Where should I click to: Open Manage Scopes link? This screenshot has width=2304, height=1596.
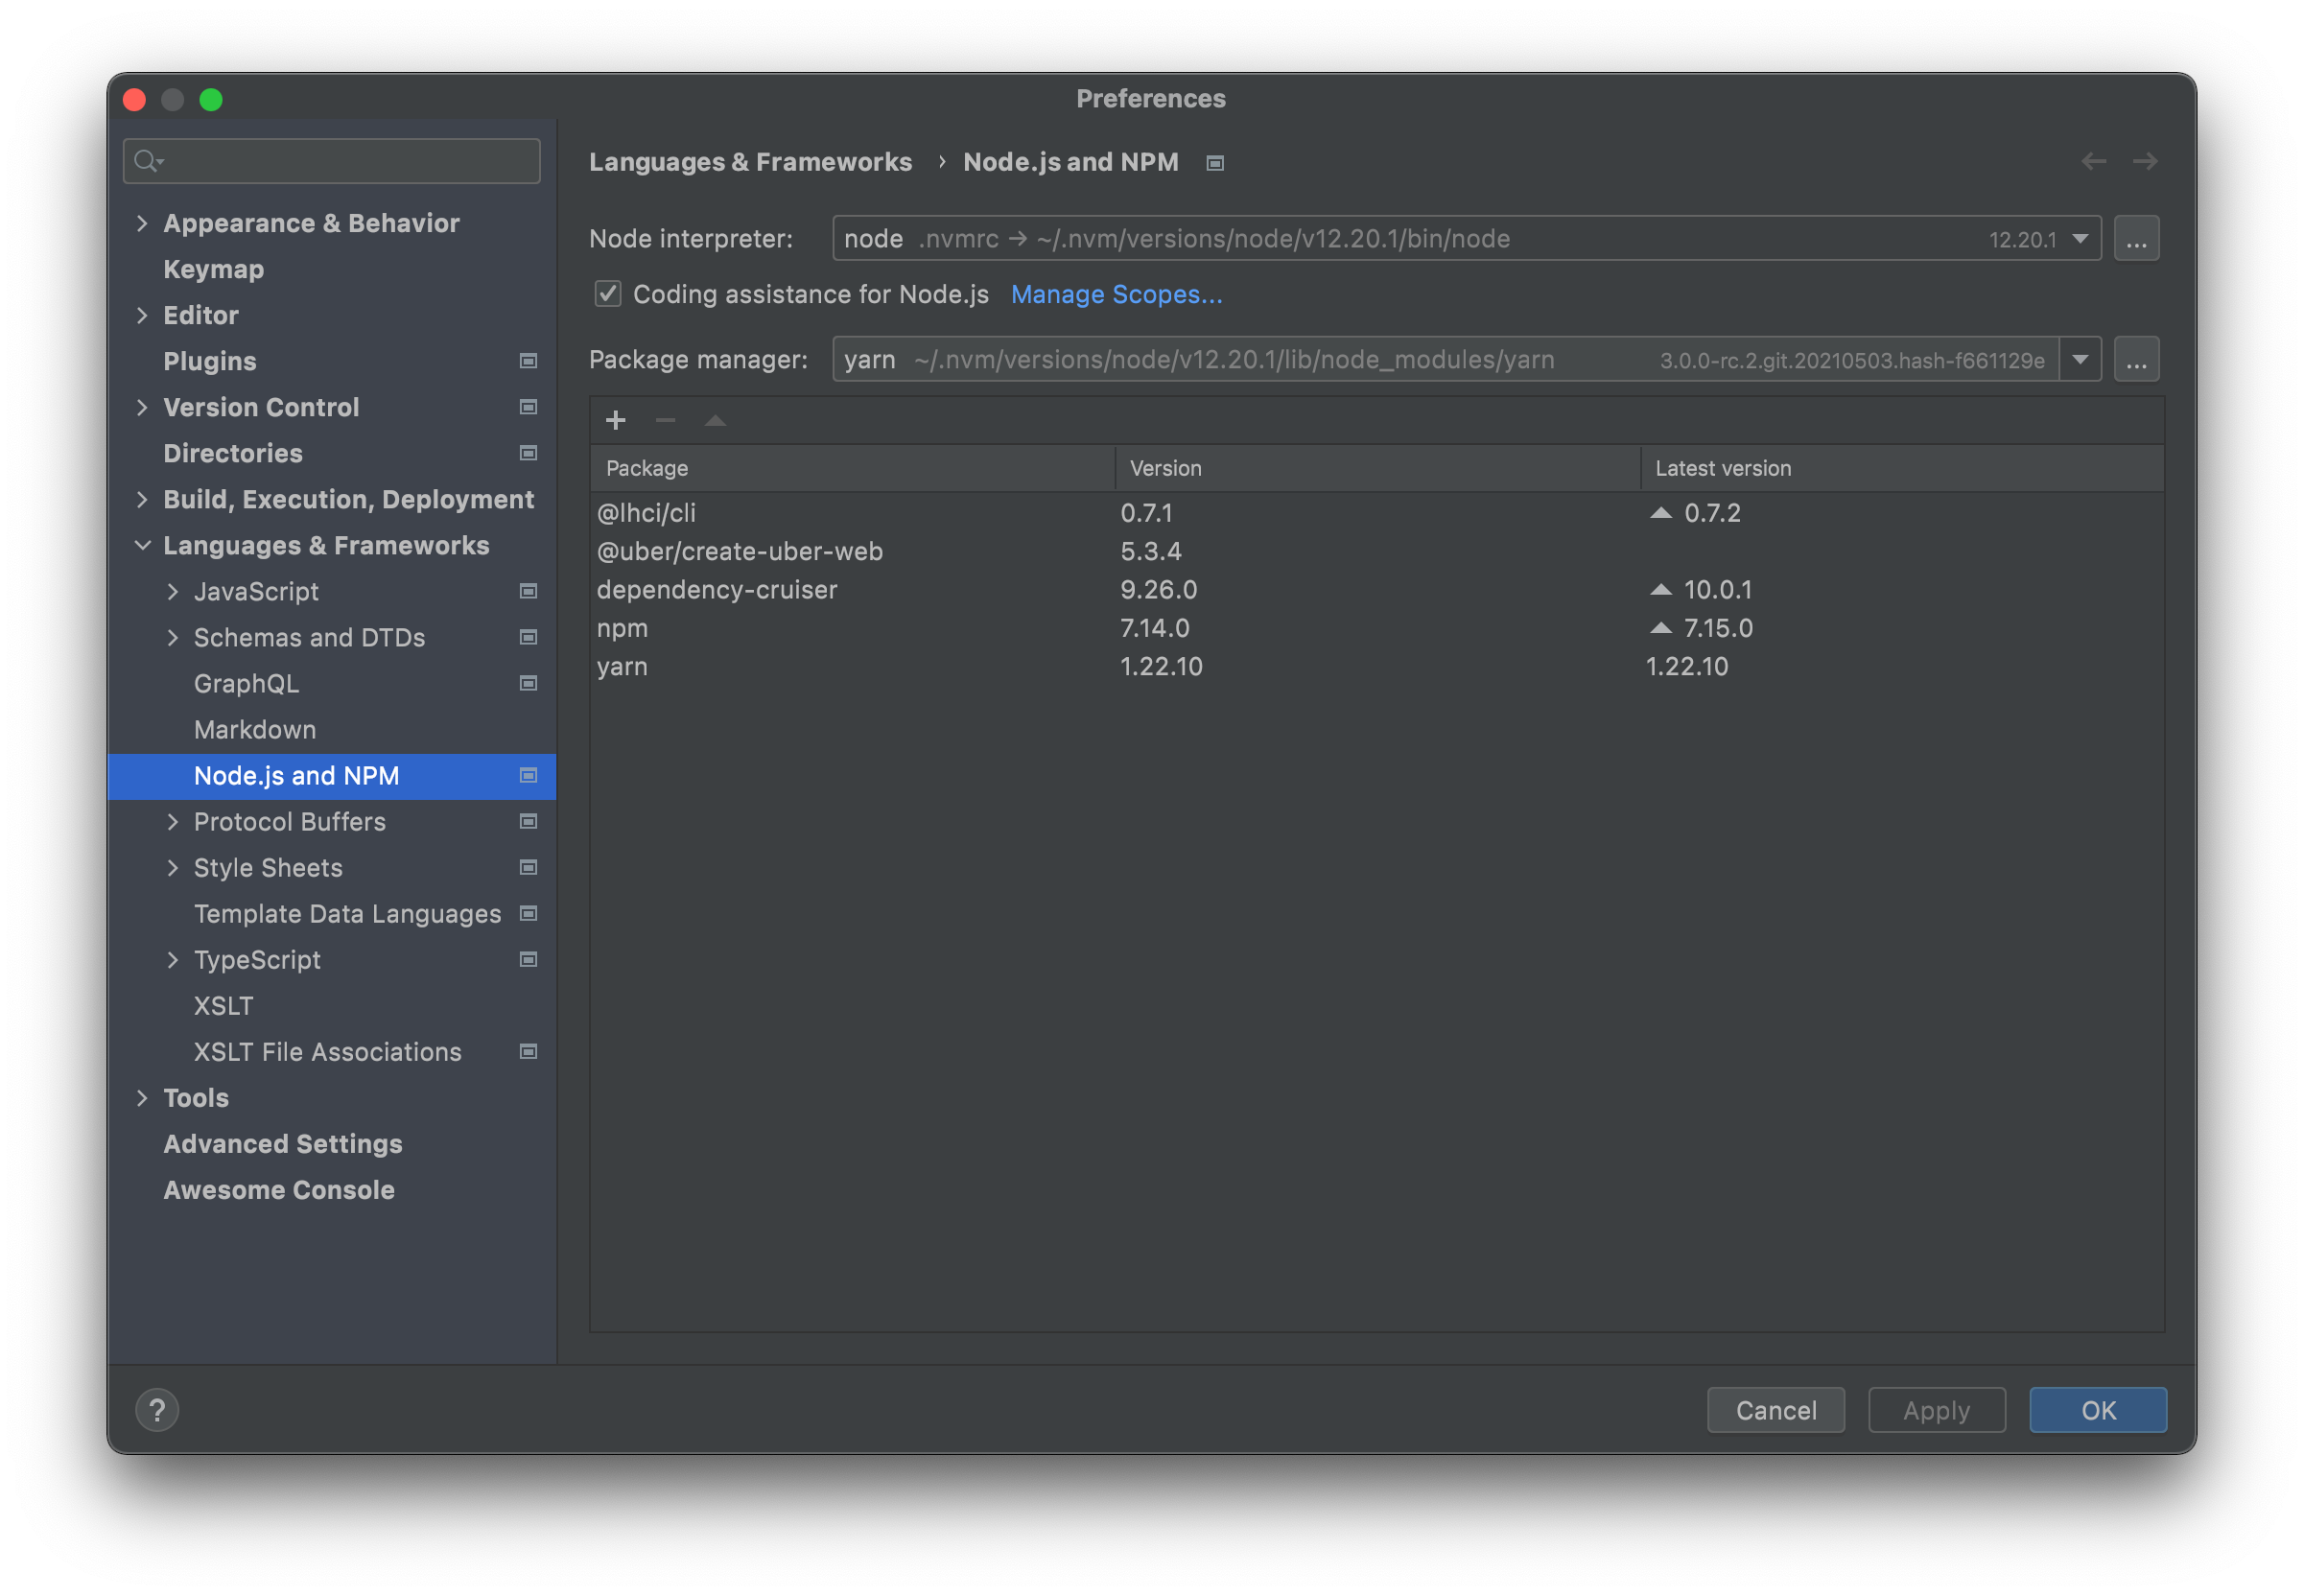(x=1116, y=294)
